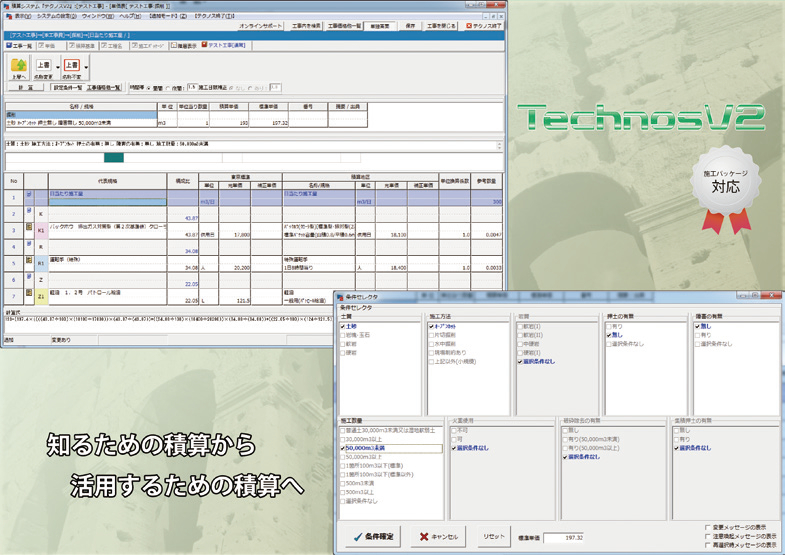Click the 標準単価 field showing 197.32
Screen dimensions: 785x555
point(564,537)
